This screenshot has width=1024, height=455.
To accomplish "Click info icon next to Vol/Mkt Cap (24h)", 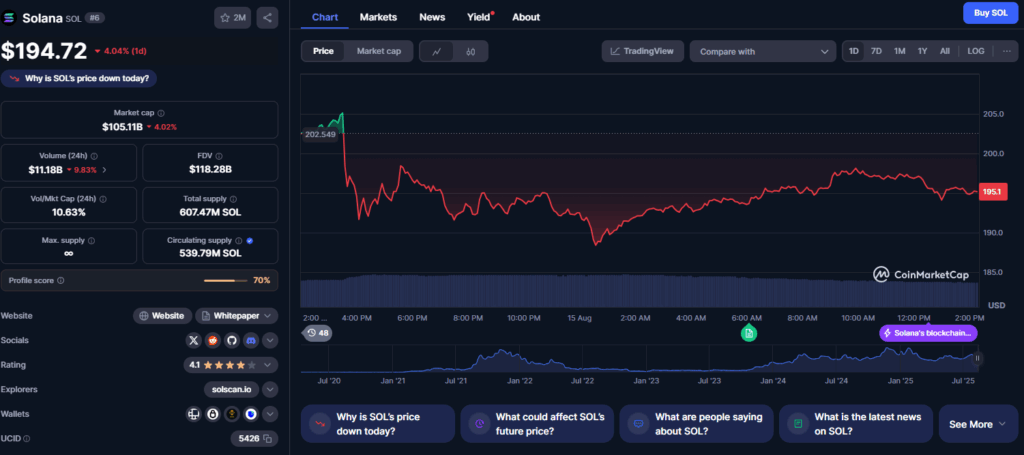I will pos(103,198).
